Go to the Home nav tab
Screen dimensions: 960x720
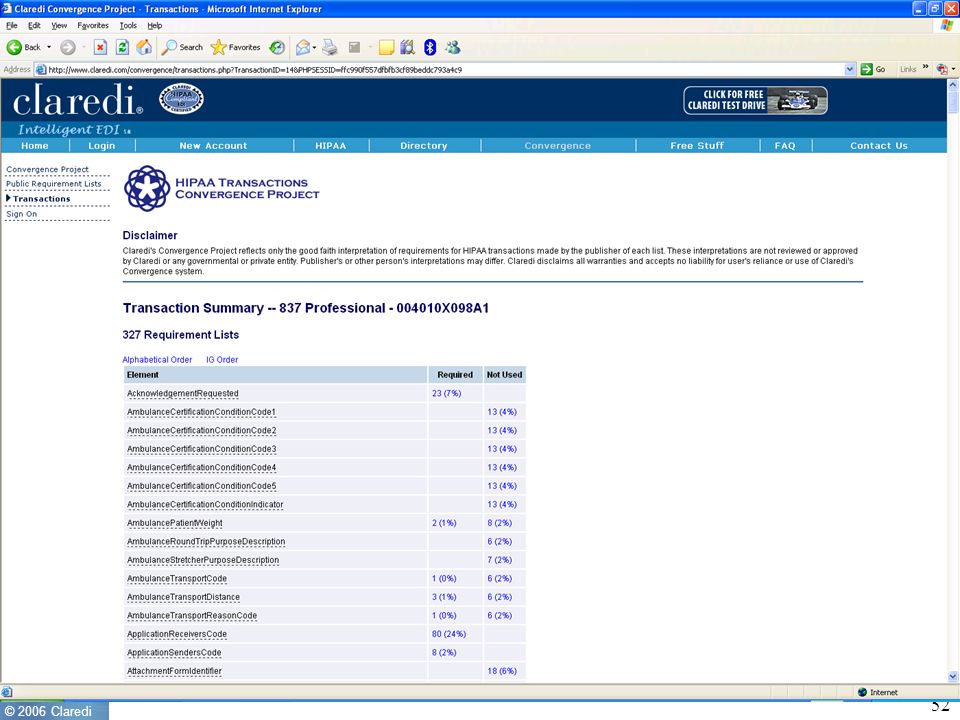point(35,146)
